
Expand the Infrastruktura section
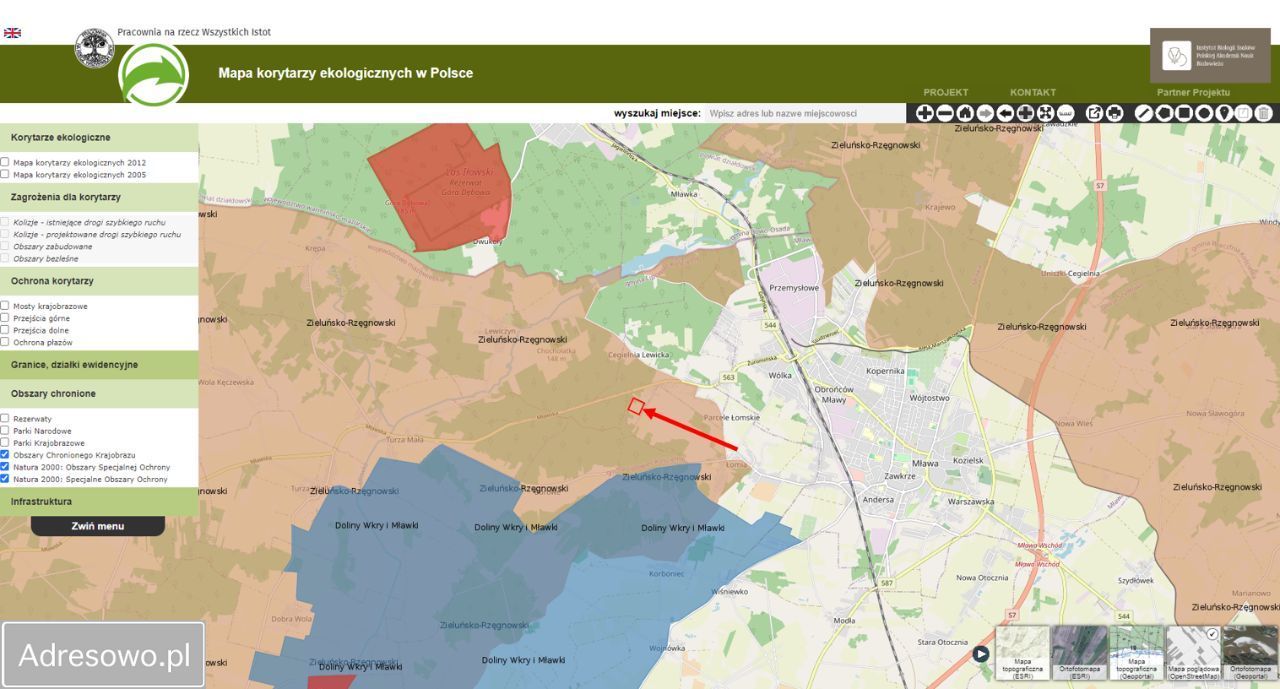coord(99,501)
